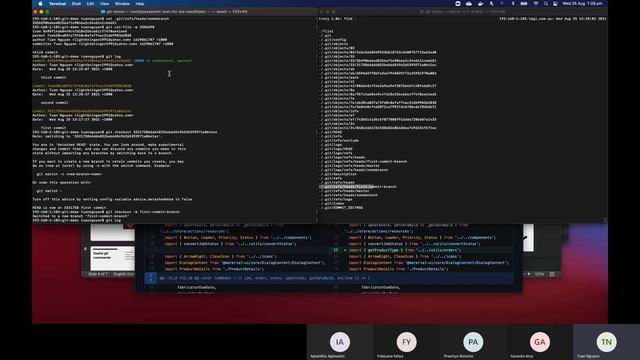The width and height of the screenshot is (640, 360).
Task: Click the Docker whale menu bar icon
Action: (x=480, y=4)
